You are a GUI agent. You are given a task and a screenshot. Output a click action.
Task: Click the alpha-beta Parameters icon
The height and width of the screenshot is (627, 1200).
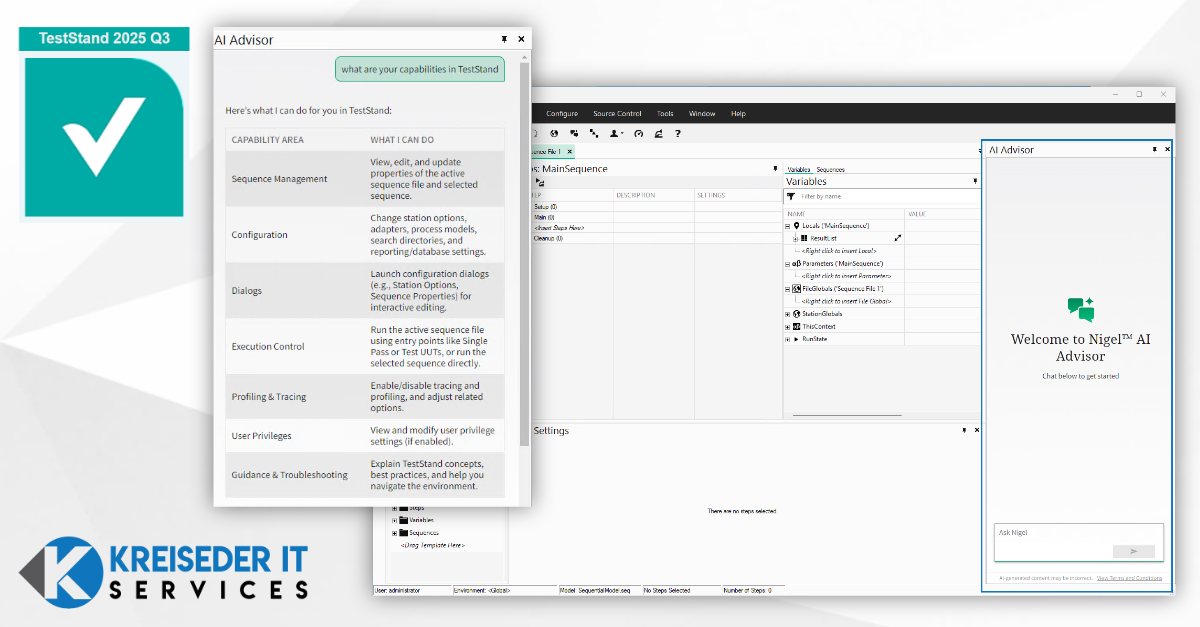796,263
